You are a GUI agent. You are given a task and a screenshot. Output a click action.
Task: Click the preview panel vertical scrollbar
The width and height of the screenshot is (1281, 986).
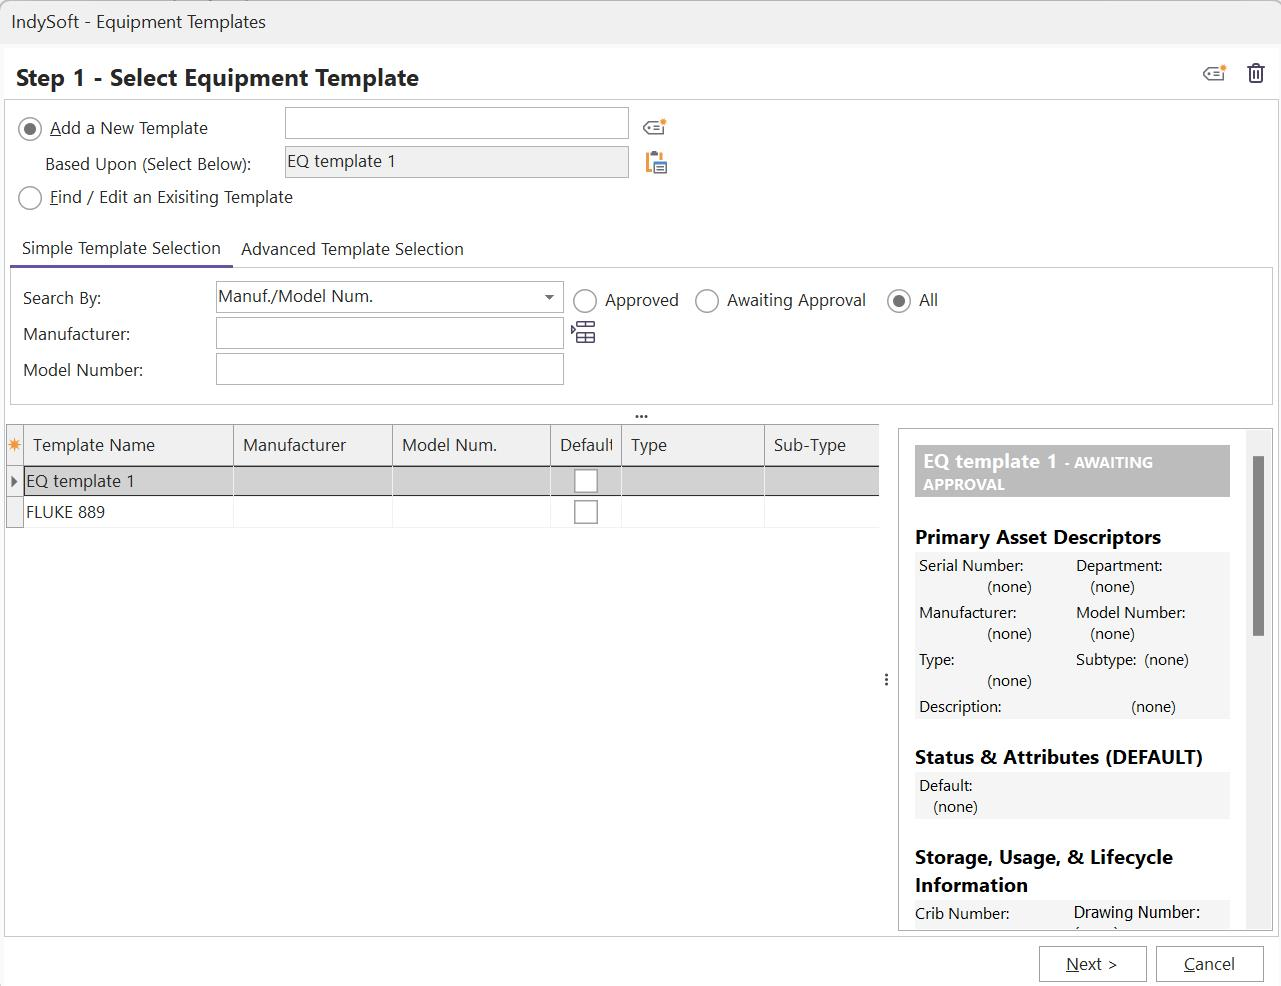click(x=1258, y=545)
